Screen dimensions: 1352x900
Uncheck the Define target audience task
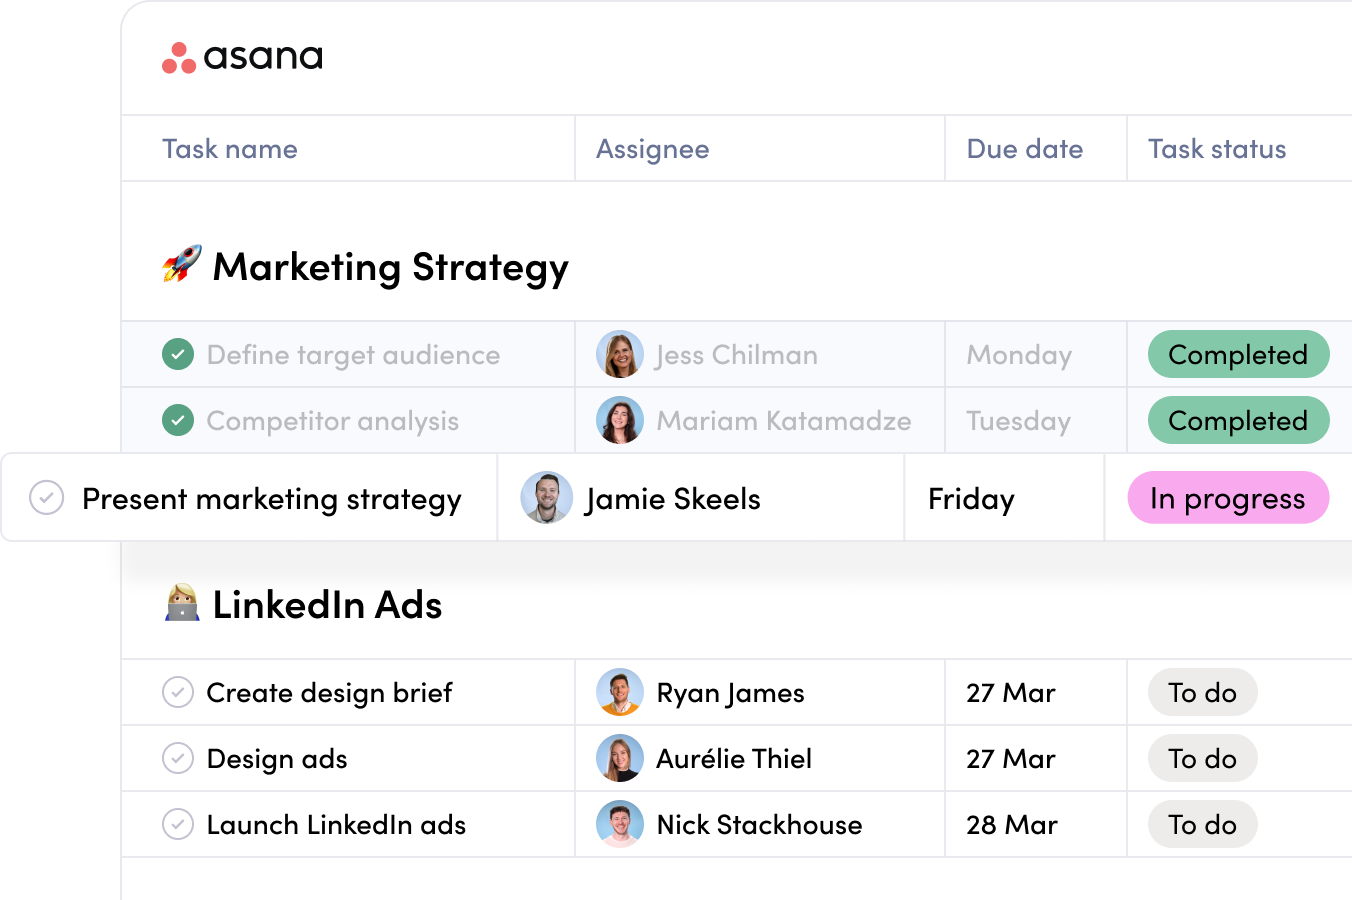coord(178,355)
